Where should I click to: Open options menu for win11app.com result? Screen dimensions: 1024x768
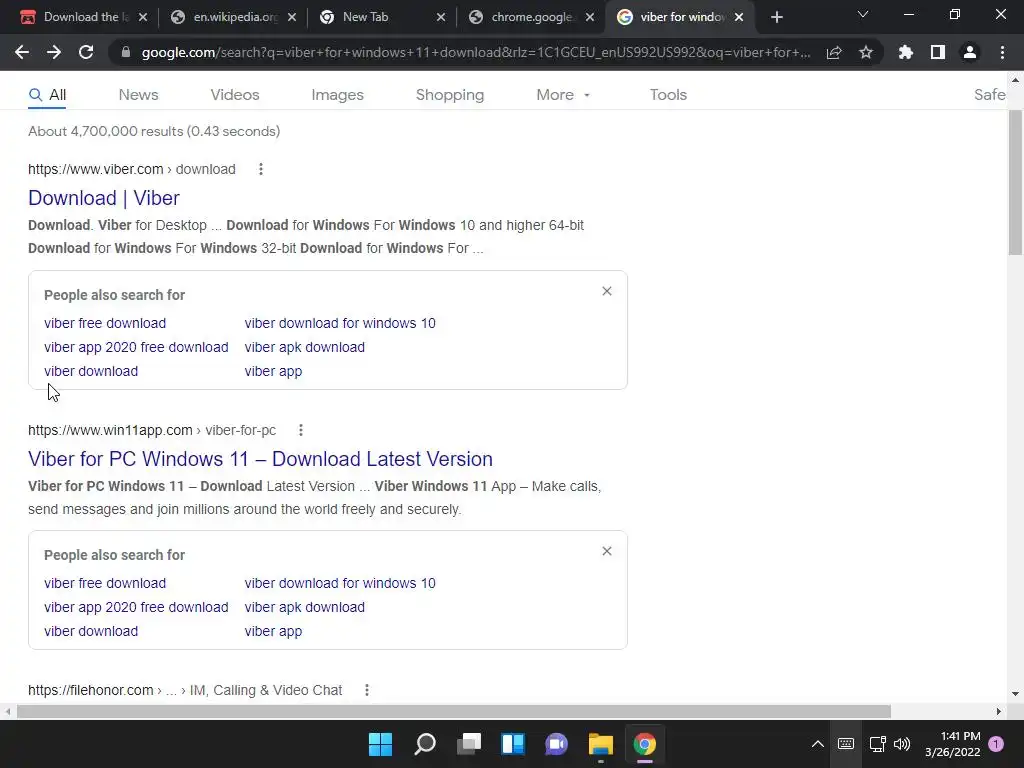coord(300,430)
